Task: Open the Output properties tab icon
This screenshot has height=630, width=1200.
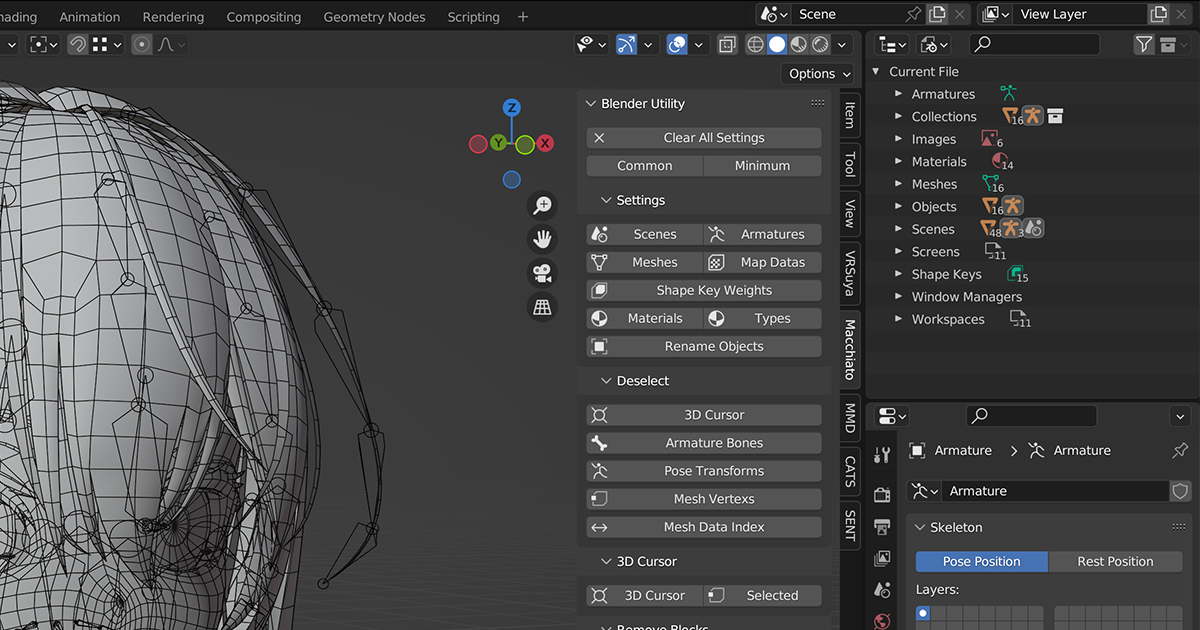Action: (882, 527)
